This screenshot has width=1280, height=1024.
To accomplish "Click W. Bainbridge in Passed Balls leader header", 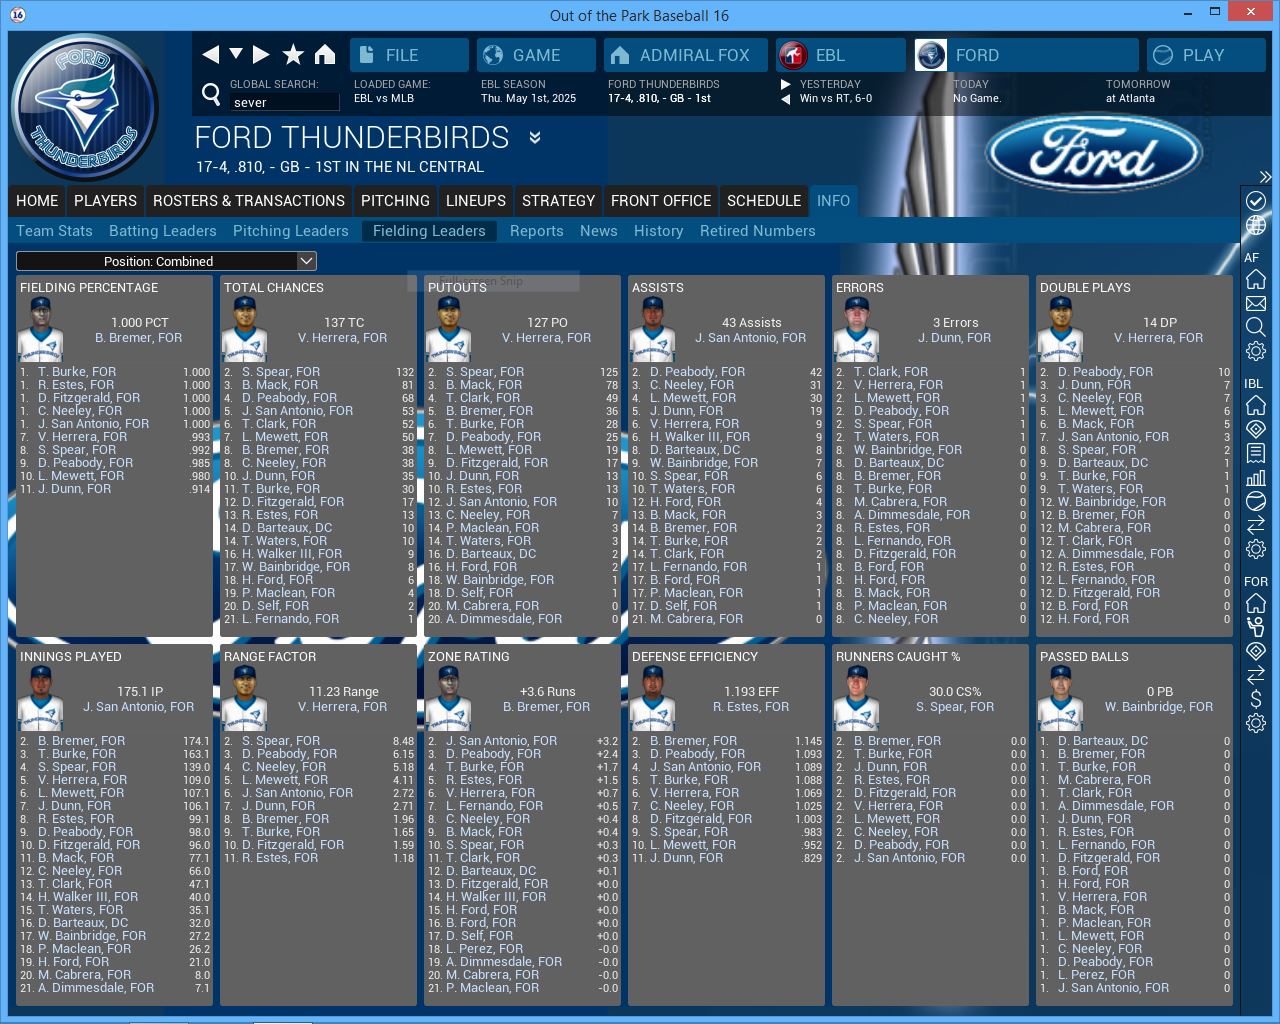I will point(1159,707).
